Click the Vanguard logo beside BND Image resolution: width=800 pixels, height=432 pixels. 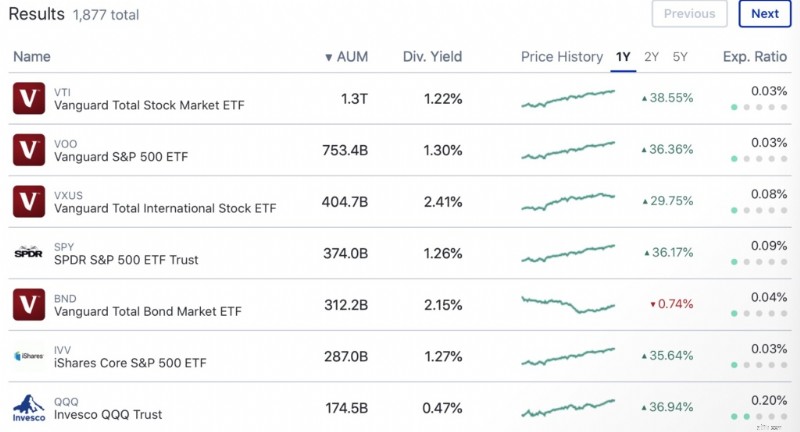[29, 304]
